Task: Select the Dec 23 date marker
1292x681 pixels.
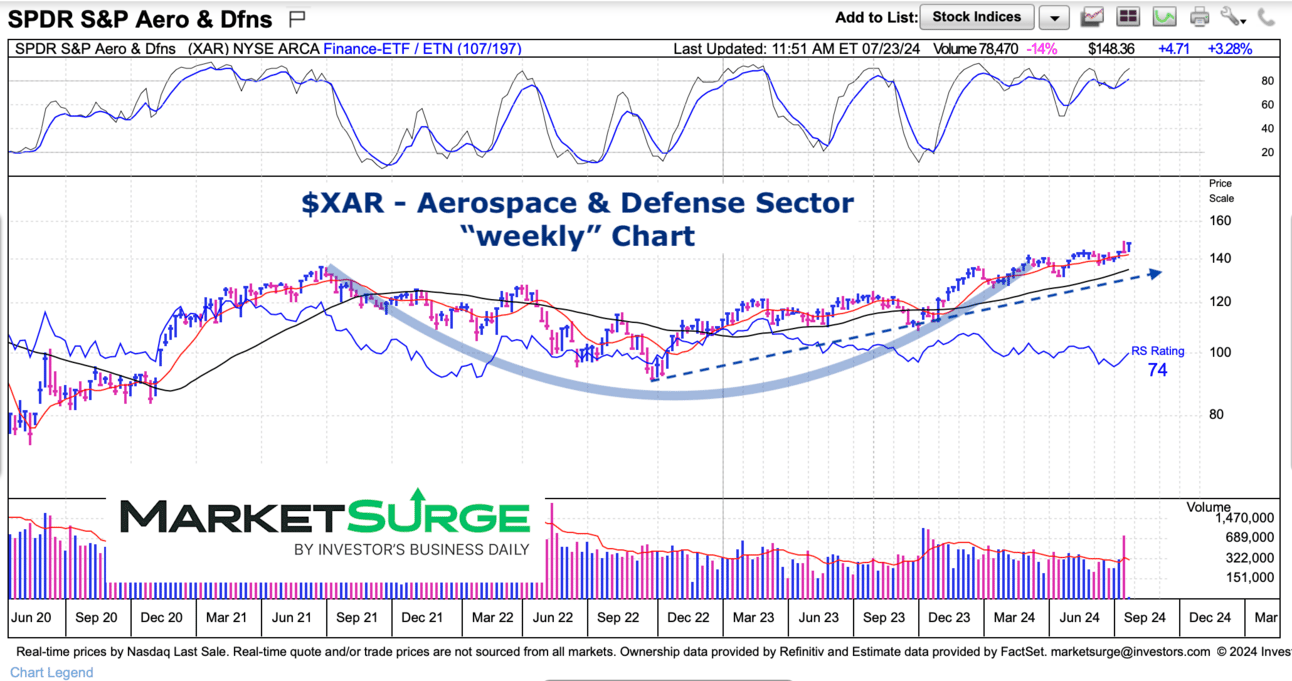Action: click(x=948, y=617)
